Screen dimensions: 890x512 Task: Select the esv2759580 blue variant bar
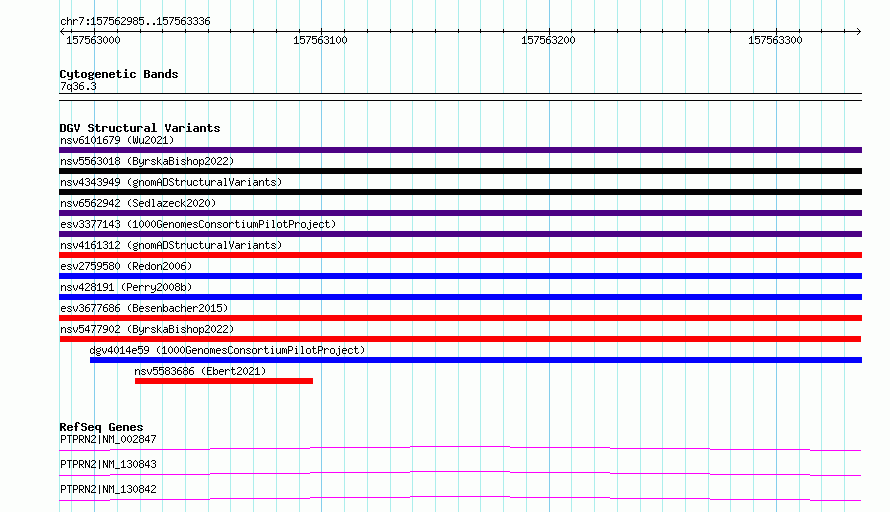(x=460, y=276)
